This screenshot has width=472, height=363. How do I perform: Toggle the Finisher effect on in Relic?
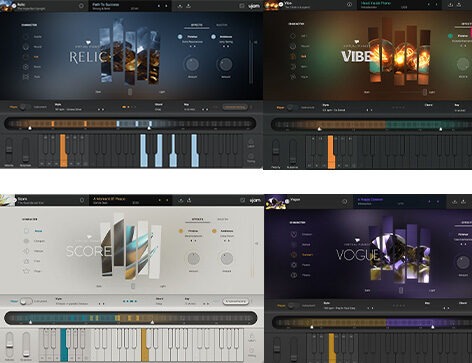(x=180, y=37)
